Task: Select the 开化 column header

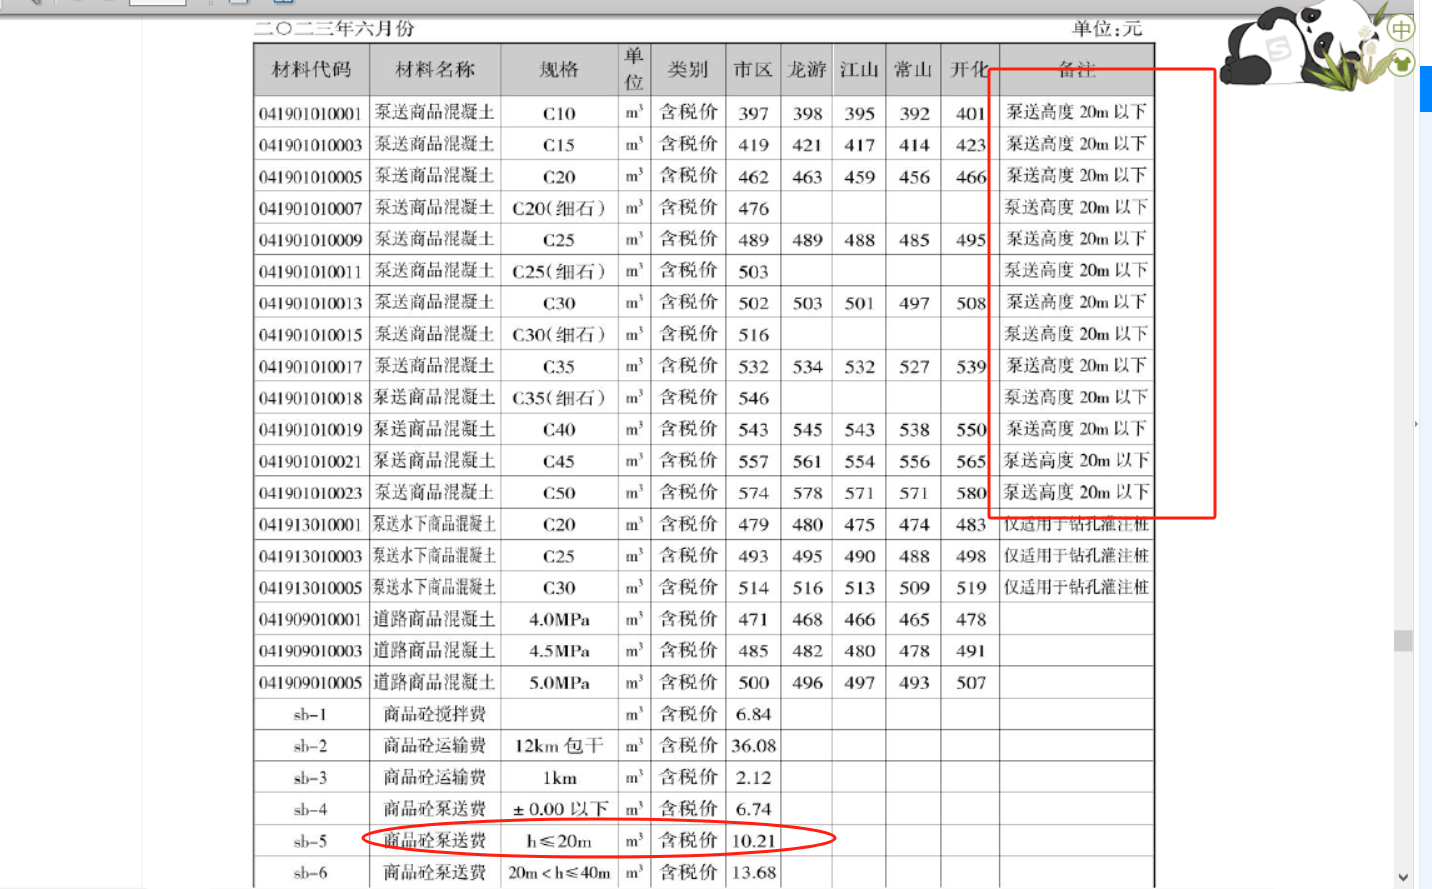Action: (969, 69)
